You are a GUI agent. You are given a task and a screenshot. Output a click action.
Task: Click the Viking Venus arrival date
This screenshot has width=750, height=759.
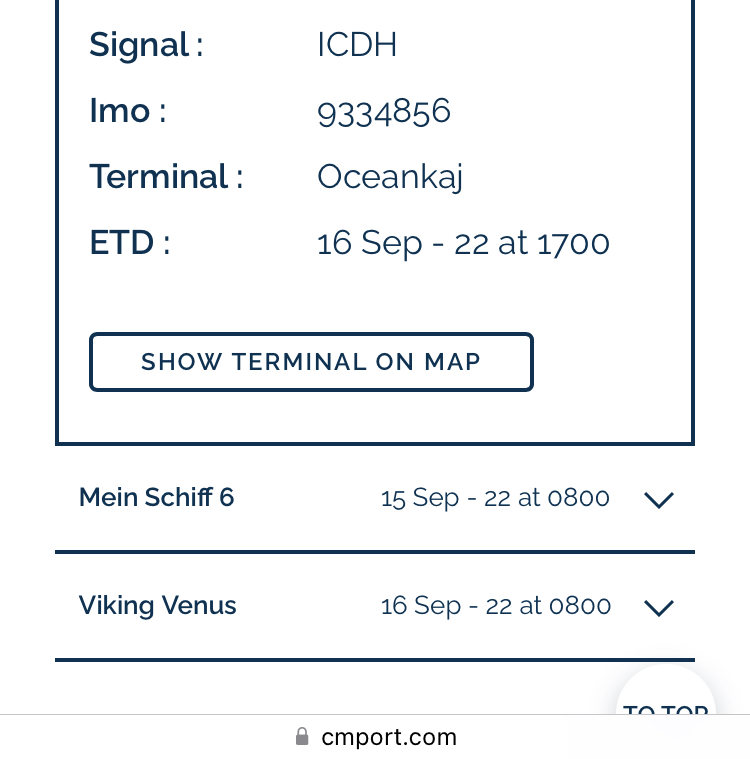click(x=496, y=606)
